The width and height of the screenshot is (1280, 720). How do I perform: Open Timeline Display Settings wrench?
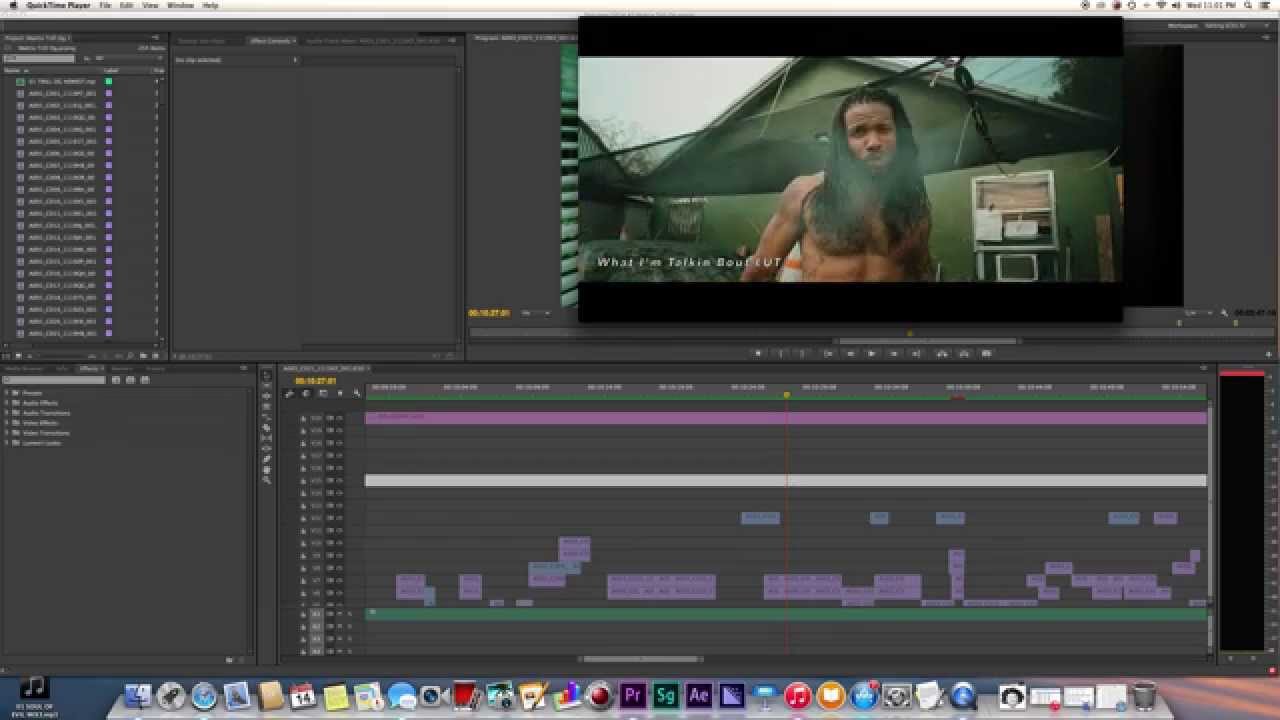pos(357,393)
